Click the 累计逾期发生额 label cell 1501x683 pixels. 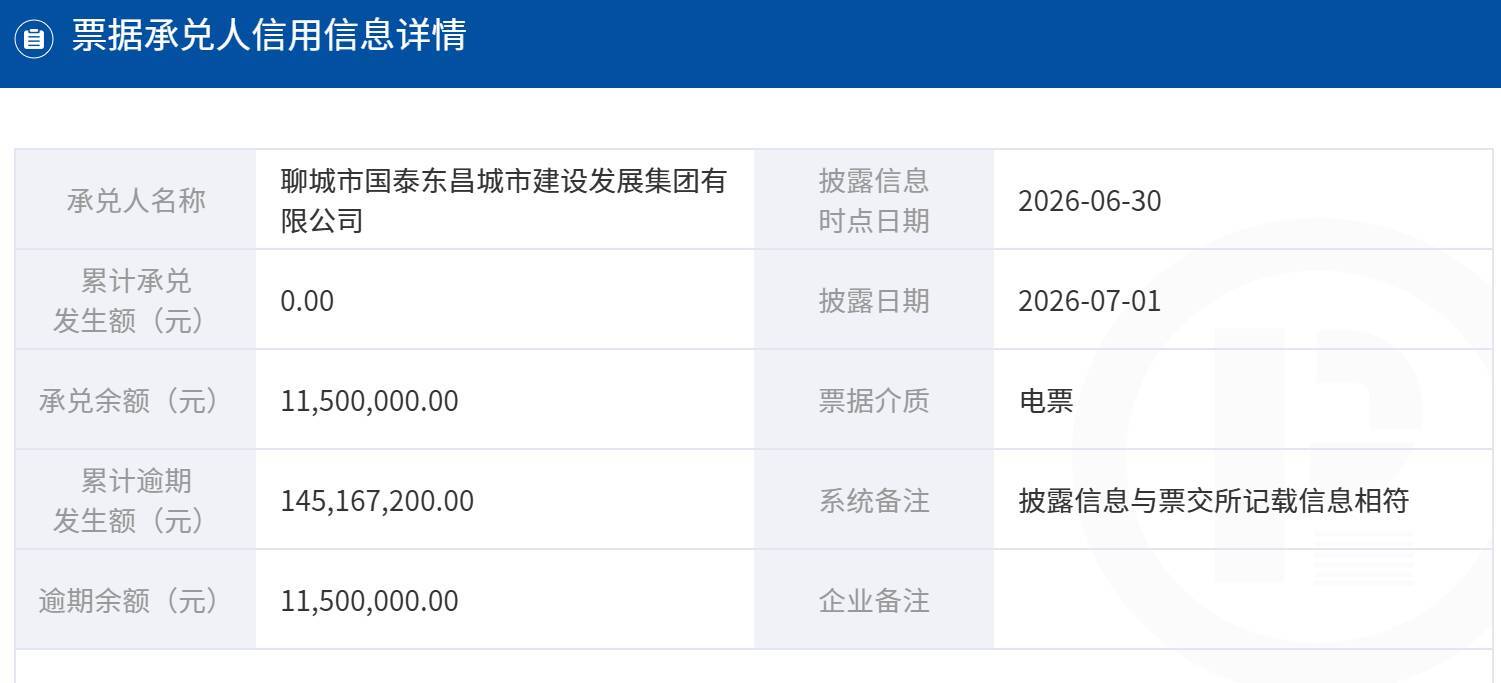136,500
